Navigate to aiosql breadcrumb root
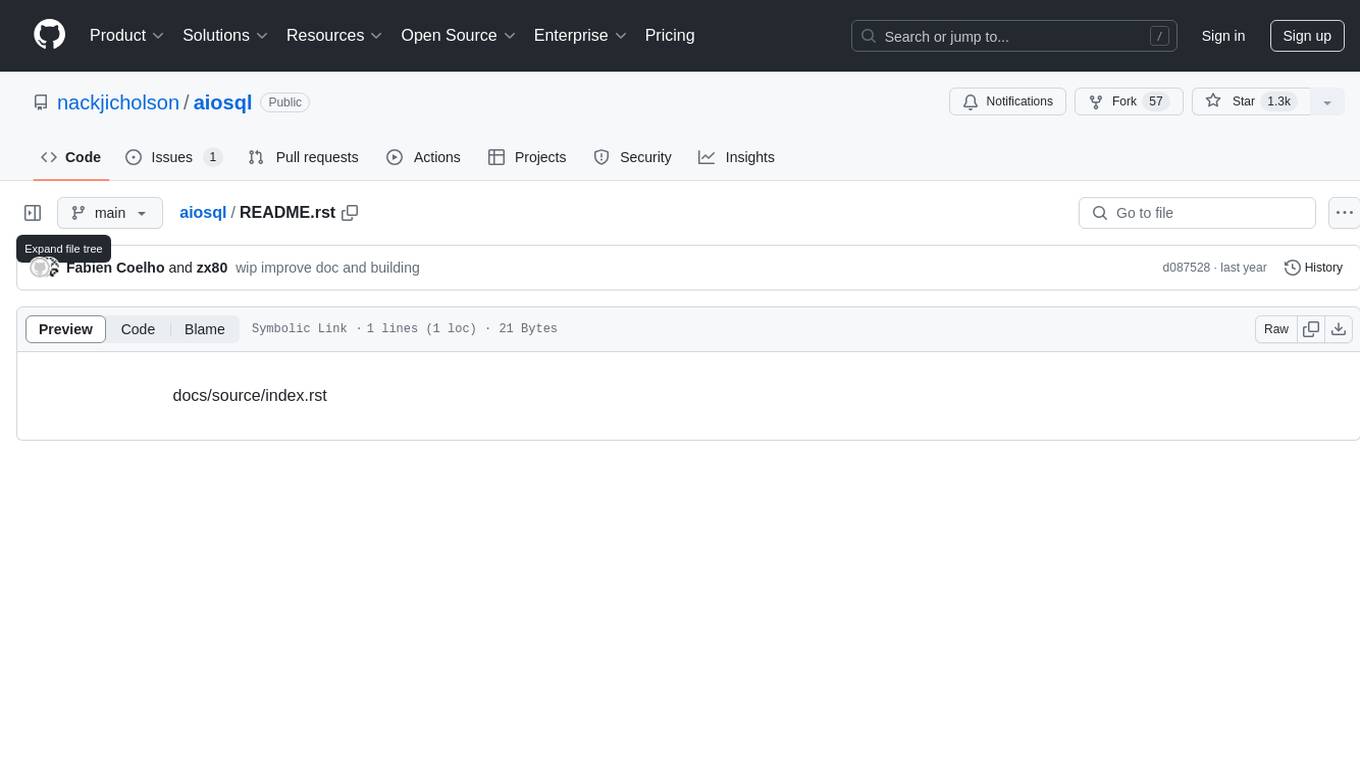The width and height of the screenshot is (1360, 764). pos(203,213)
